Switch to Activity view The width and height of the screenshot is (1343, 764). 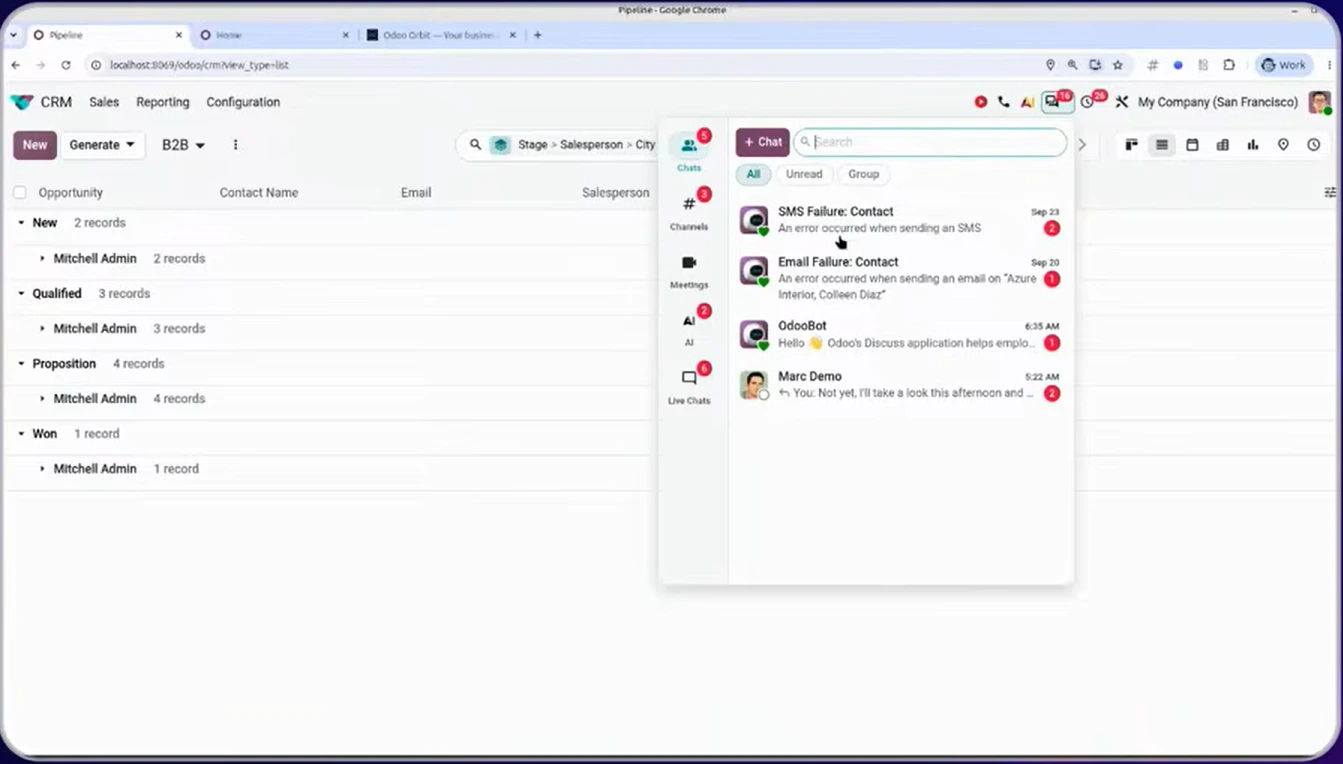pos(1314,145)
